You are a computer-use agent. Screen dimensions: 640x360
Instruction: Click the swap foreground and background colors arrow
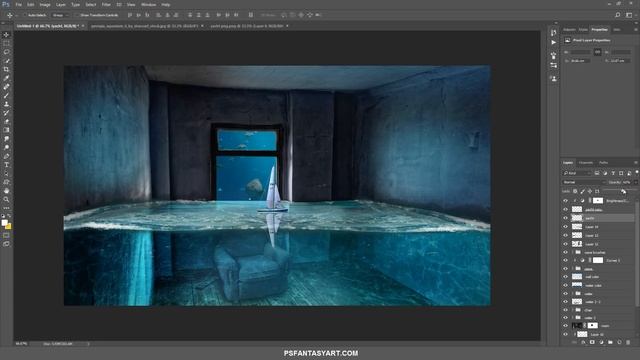click(x=9, y=217)
